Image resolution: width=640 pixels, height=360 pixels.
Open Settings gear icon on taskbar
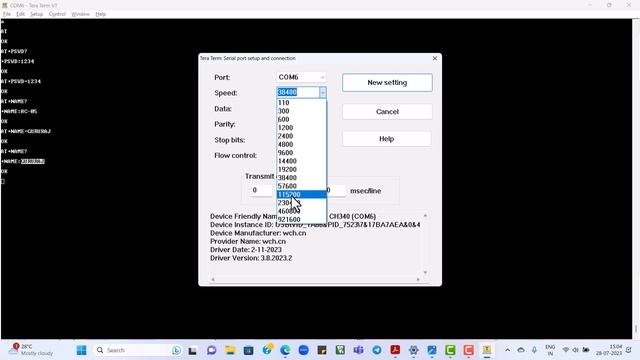click(413, 350)
